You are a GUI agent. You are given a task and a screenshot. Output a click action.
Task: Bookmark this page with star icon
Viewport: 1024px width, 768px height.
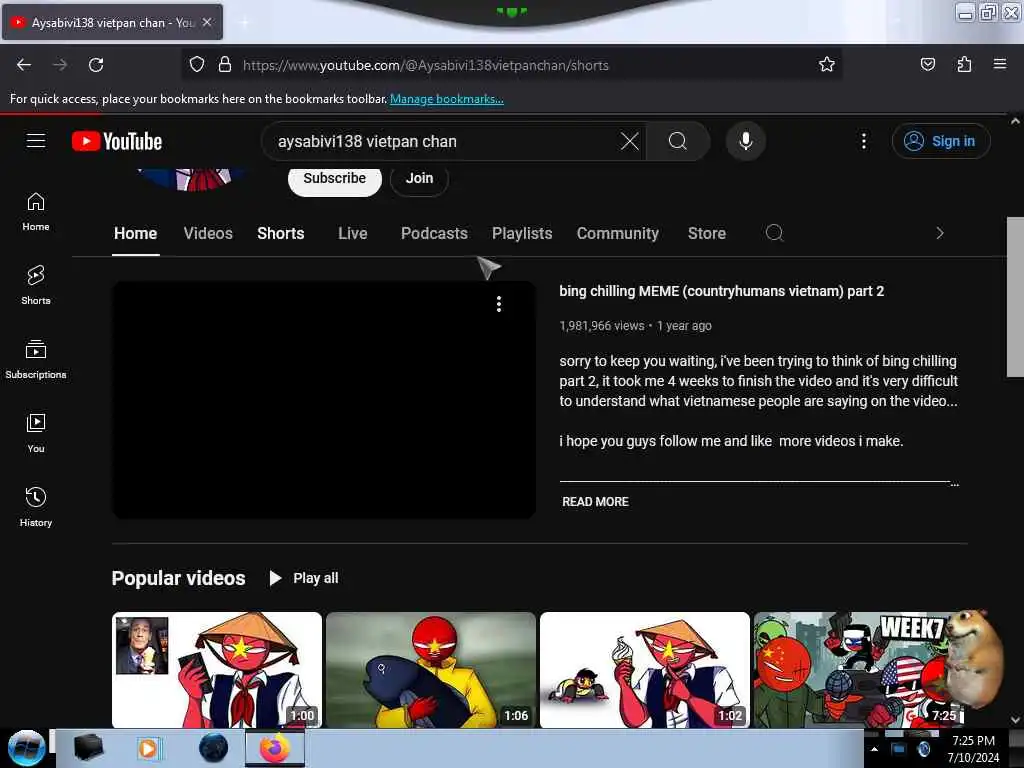(x=827, y=64)
